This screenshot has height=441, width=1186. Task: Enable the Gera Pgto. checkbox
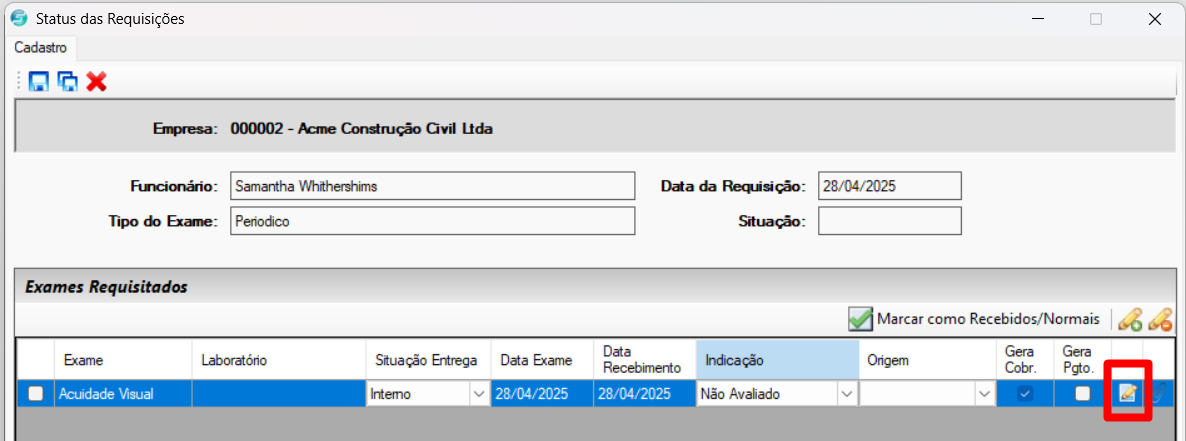(x=1083, y=393)
